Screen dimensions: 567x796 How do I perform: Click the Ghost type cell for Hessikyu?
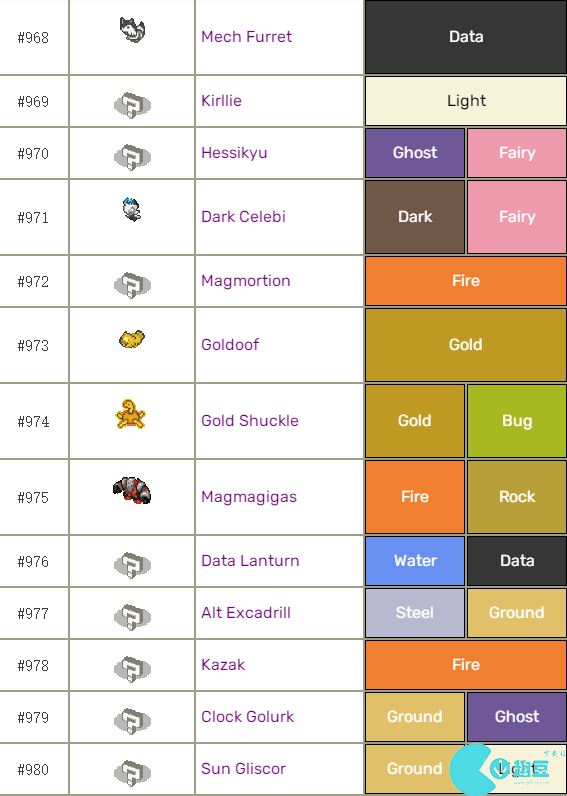point(415,153)
